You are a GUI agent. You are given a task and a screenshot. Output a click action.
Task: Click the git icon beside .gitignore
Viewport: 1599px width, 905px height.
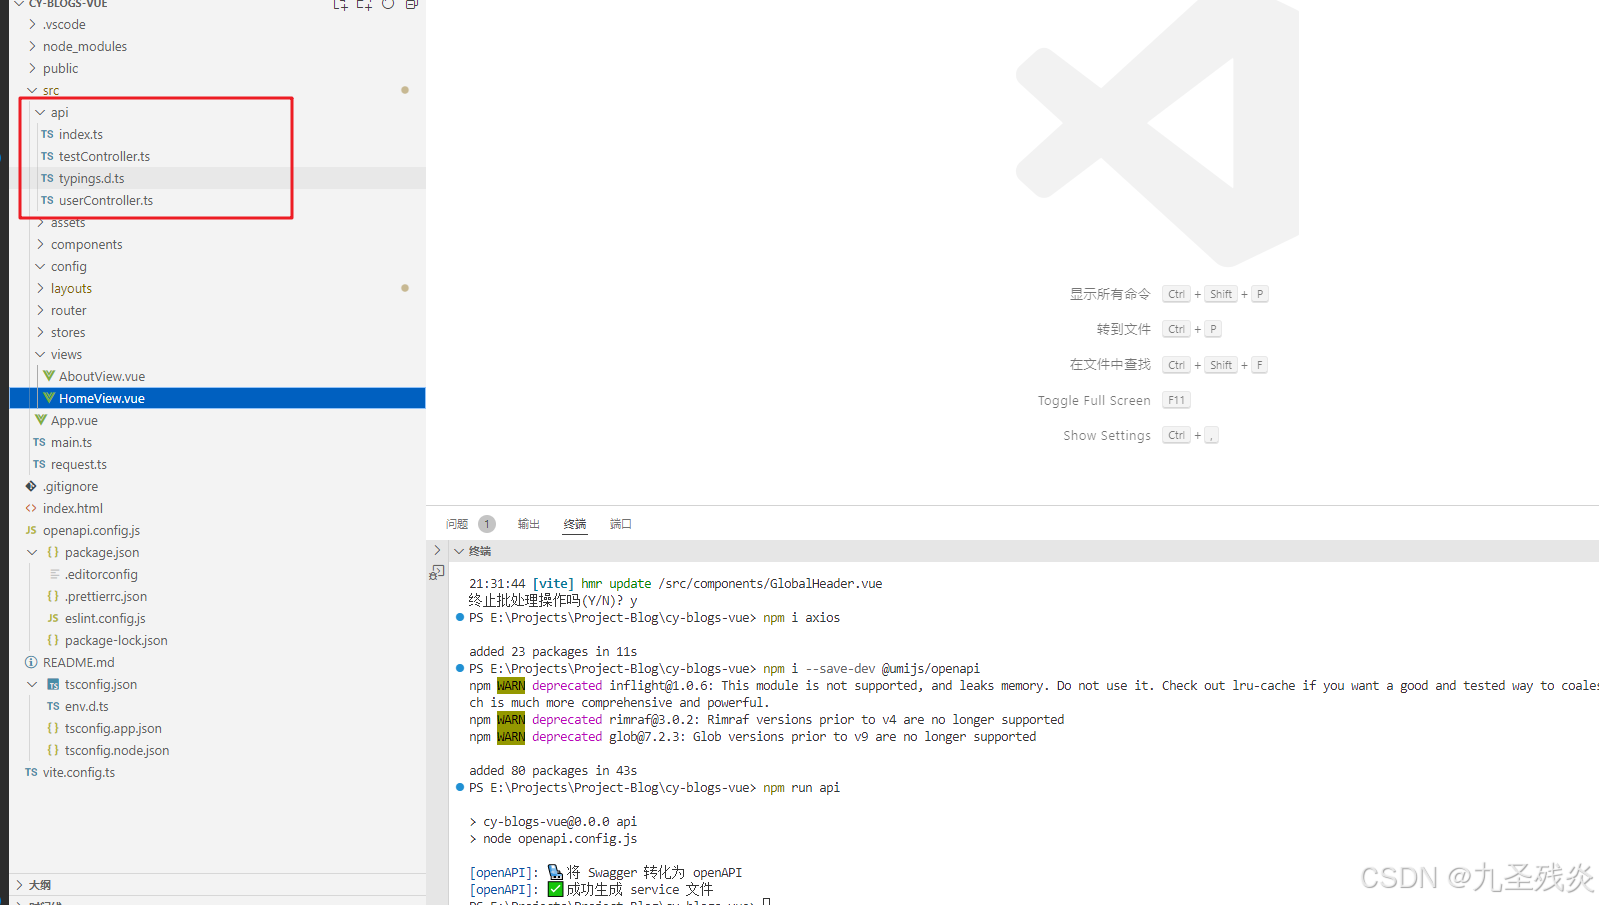click(31, 486)
